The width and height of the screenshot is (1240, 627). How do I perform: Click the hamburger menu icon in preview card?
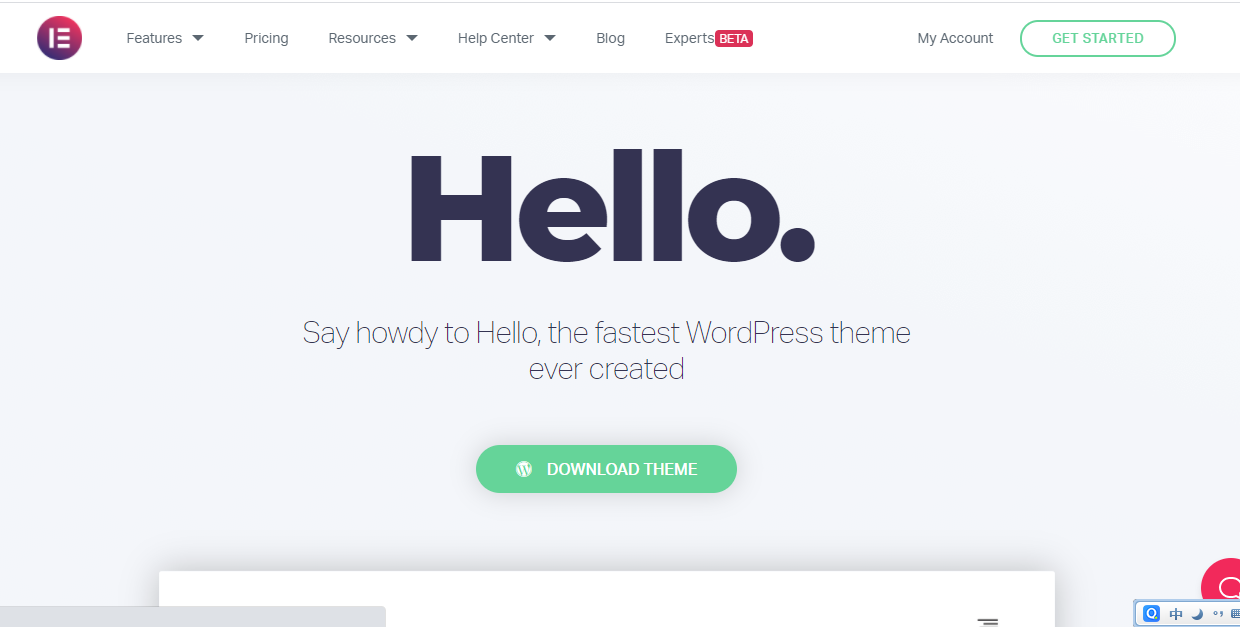988,622
